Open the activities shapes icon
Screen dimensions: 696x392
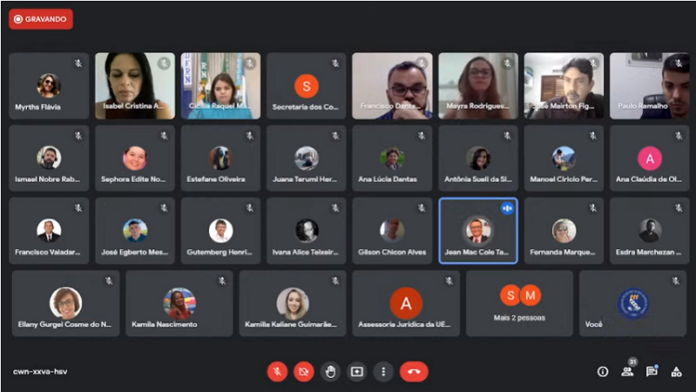pyautogui.click(x=676, y=372)
